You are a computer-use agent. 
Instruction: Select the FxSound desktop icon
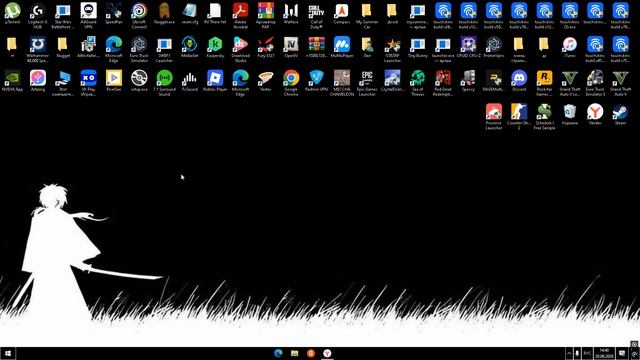tap(190, 81)
